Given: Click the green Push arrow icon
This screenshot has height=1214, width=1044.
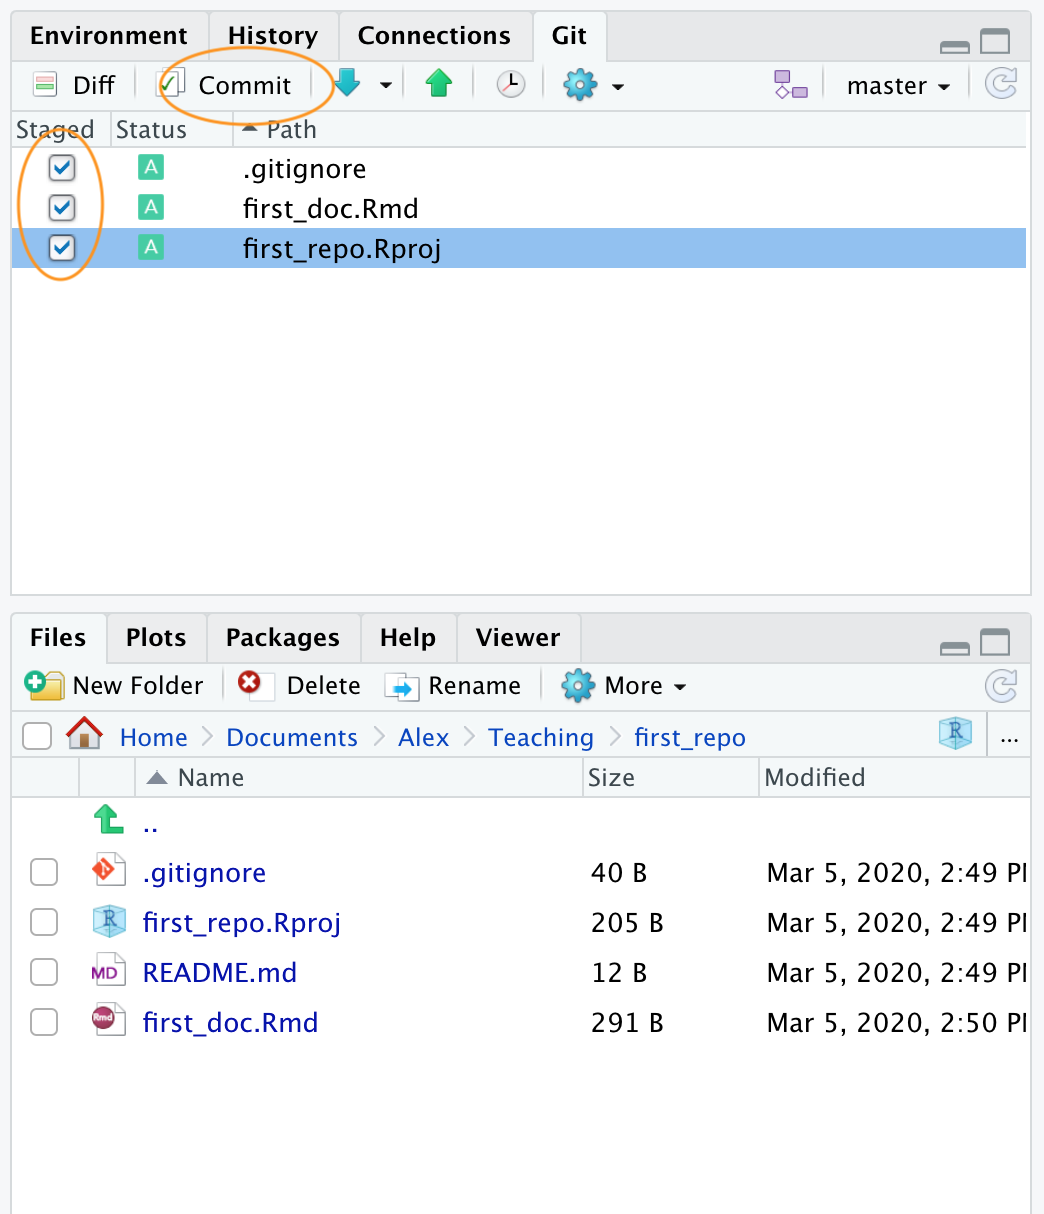Looking at the screenshot, I should click(438, 85).
